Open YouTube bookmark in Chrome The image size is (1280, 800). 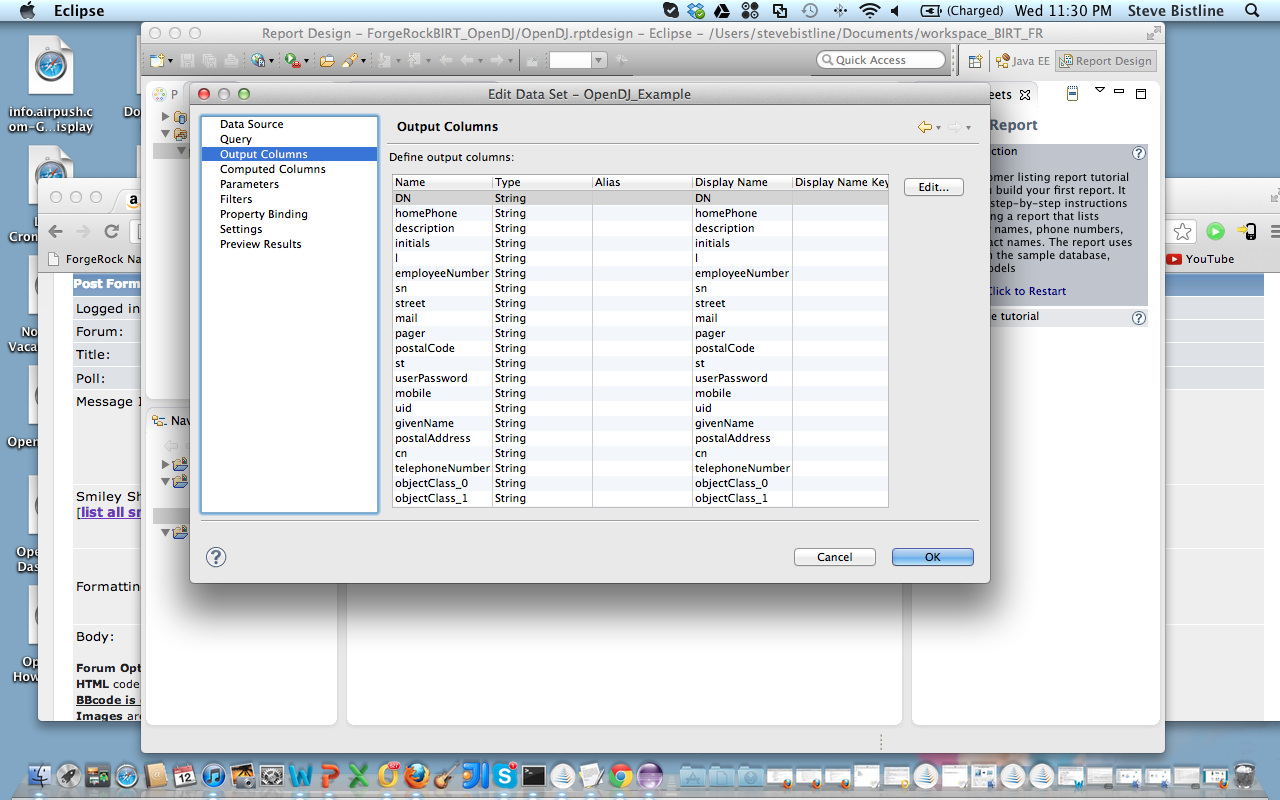coord(1200,259)
